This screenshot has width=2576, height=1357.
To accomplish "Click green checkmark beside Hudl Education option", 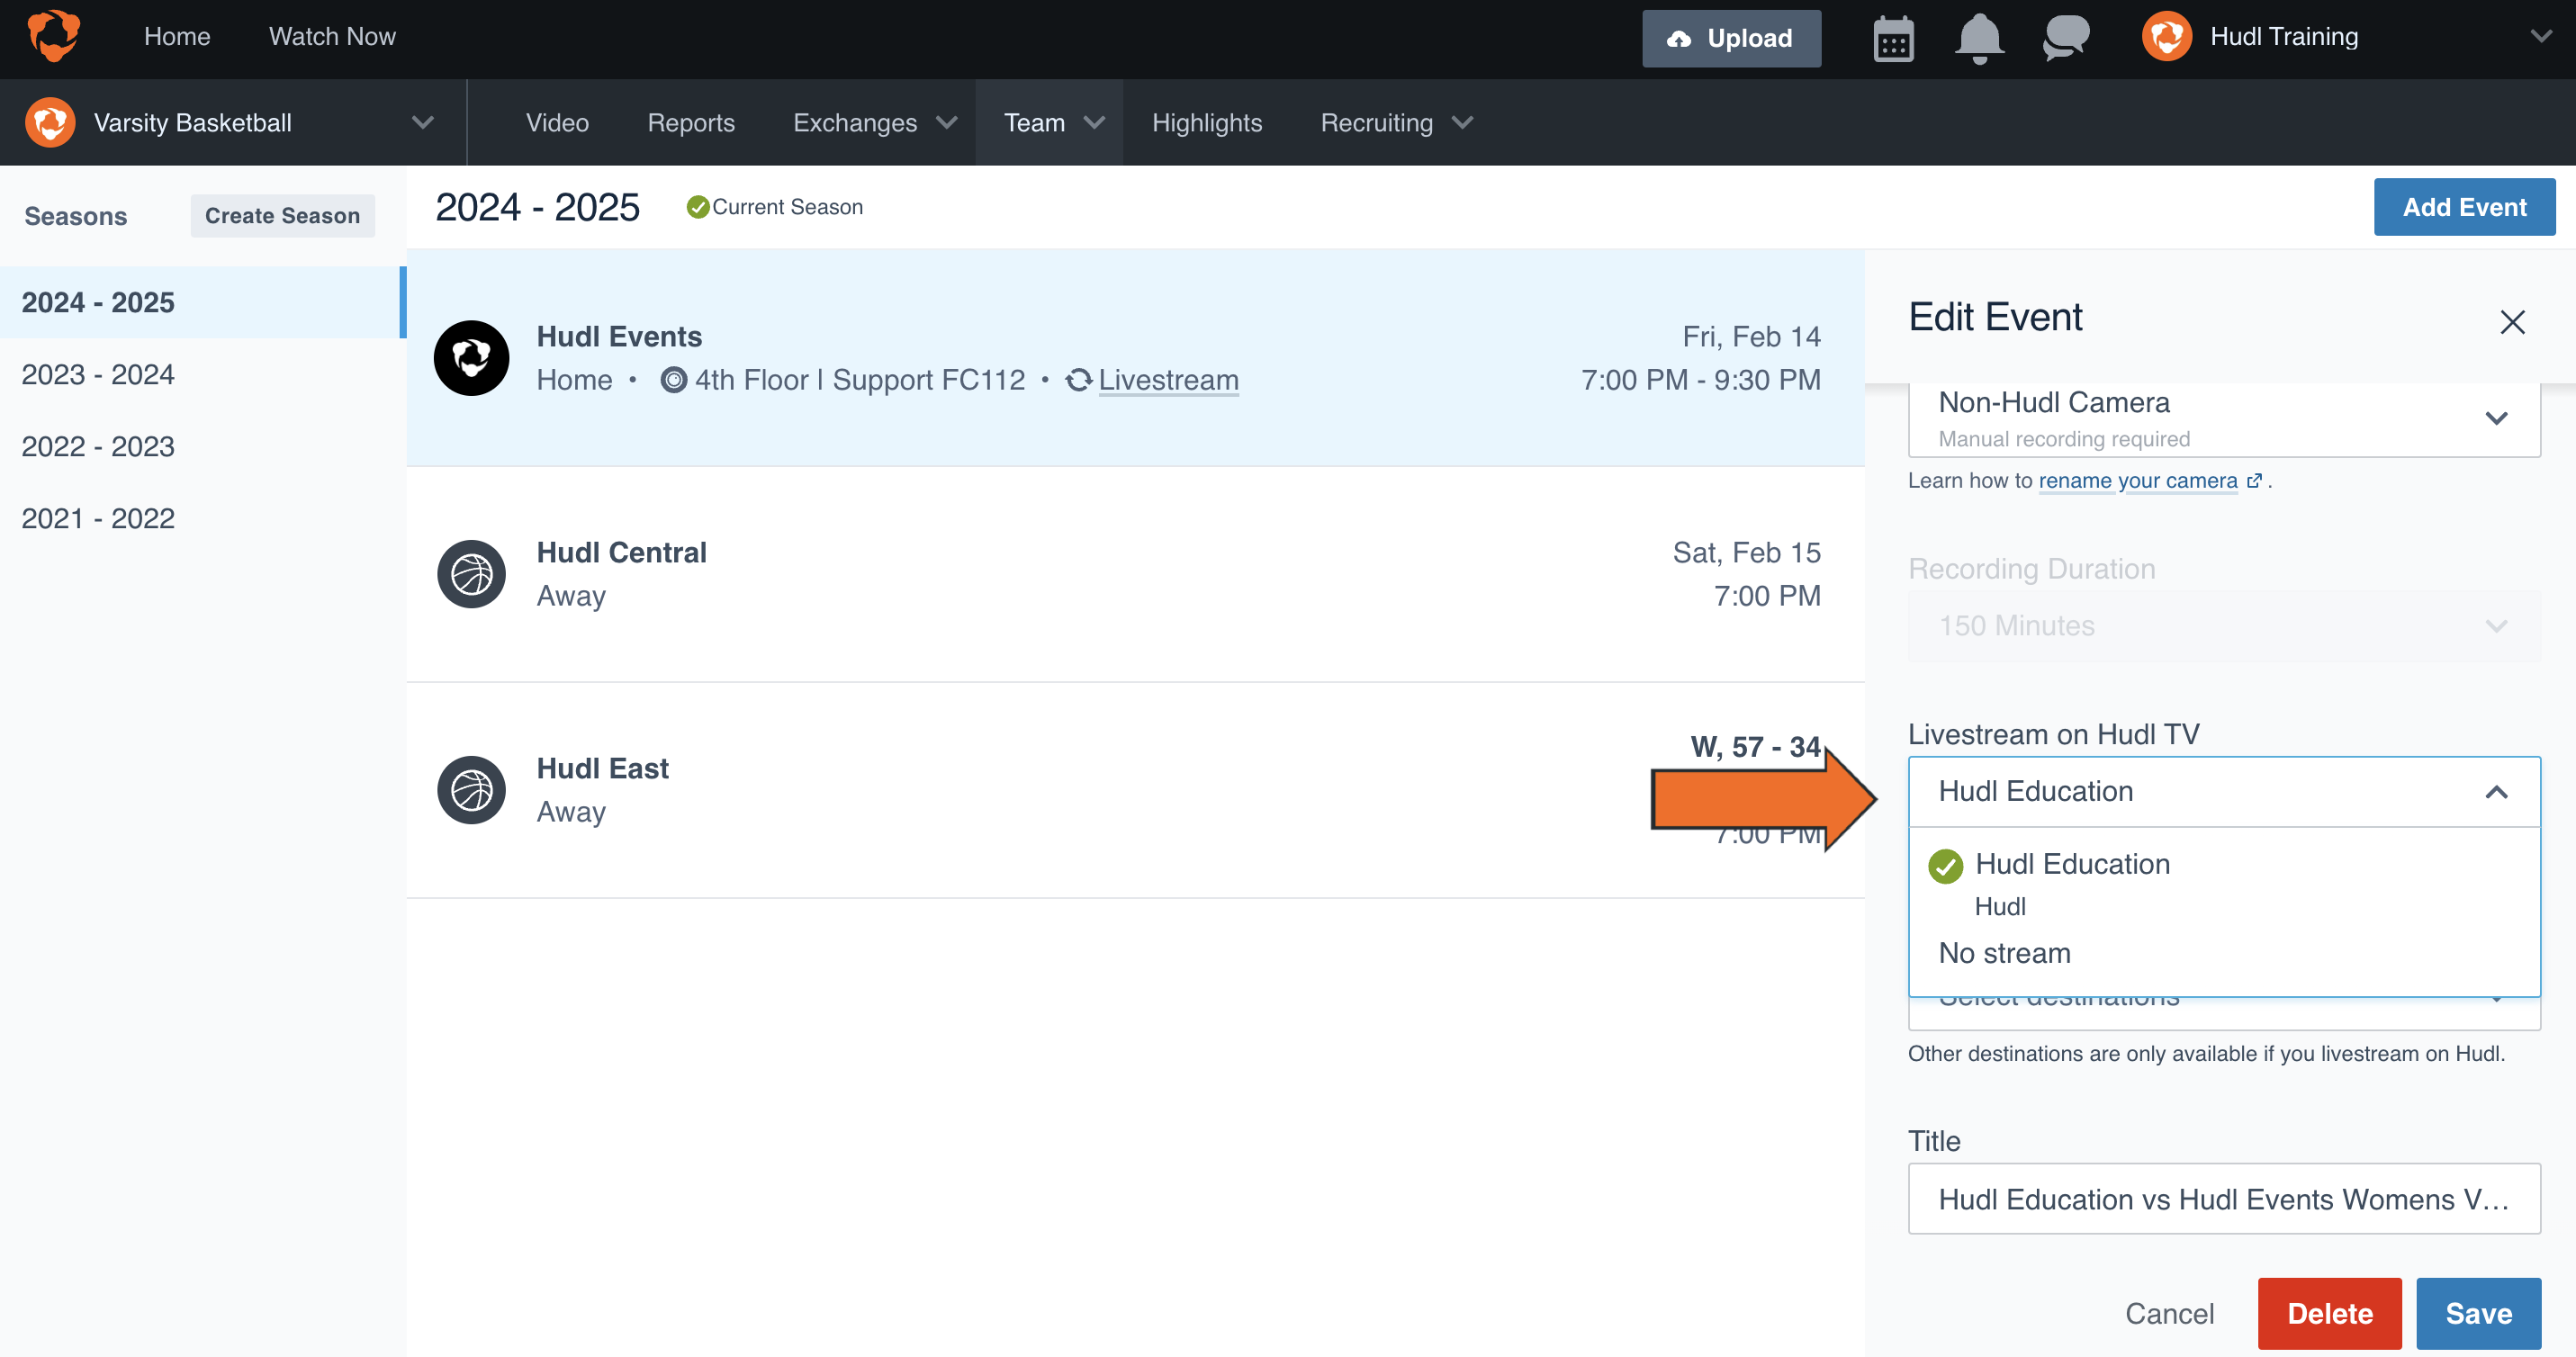I will 1945,866.
